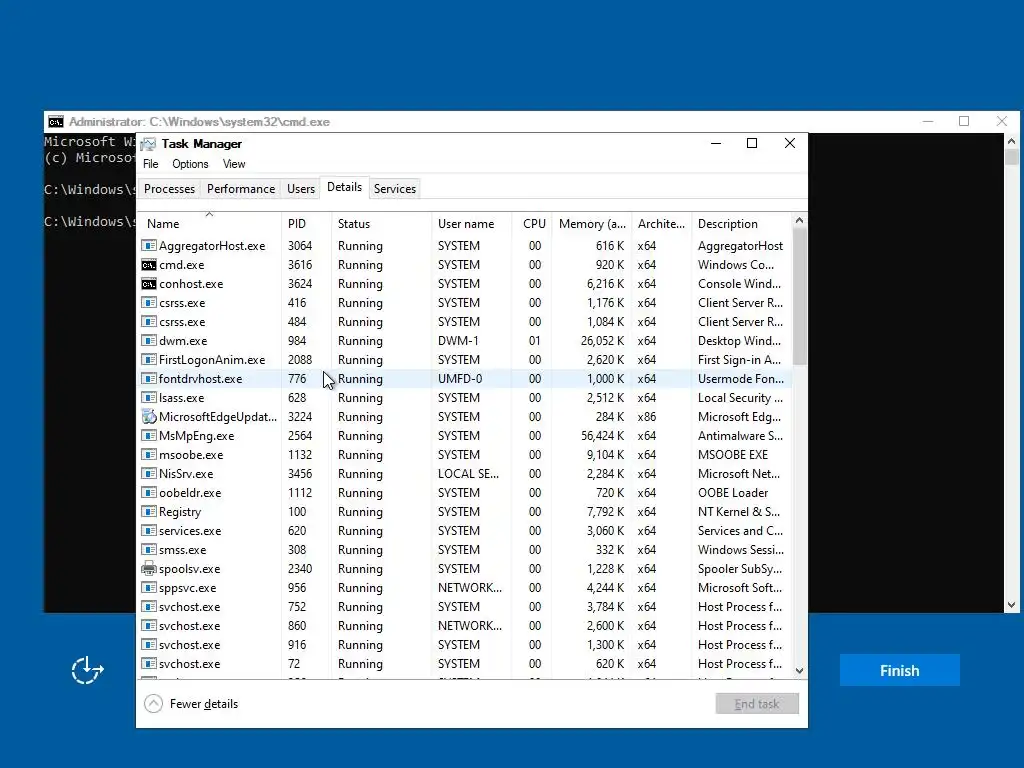
Task: Click the Task Manager list scrollbar thumb
Action: 799,296
